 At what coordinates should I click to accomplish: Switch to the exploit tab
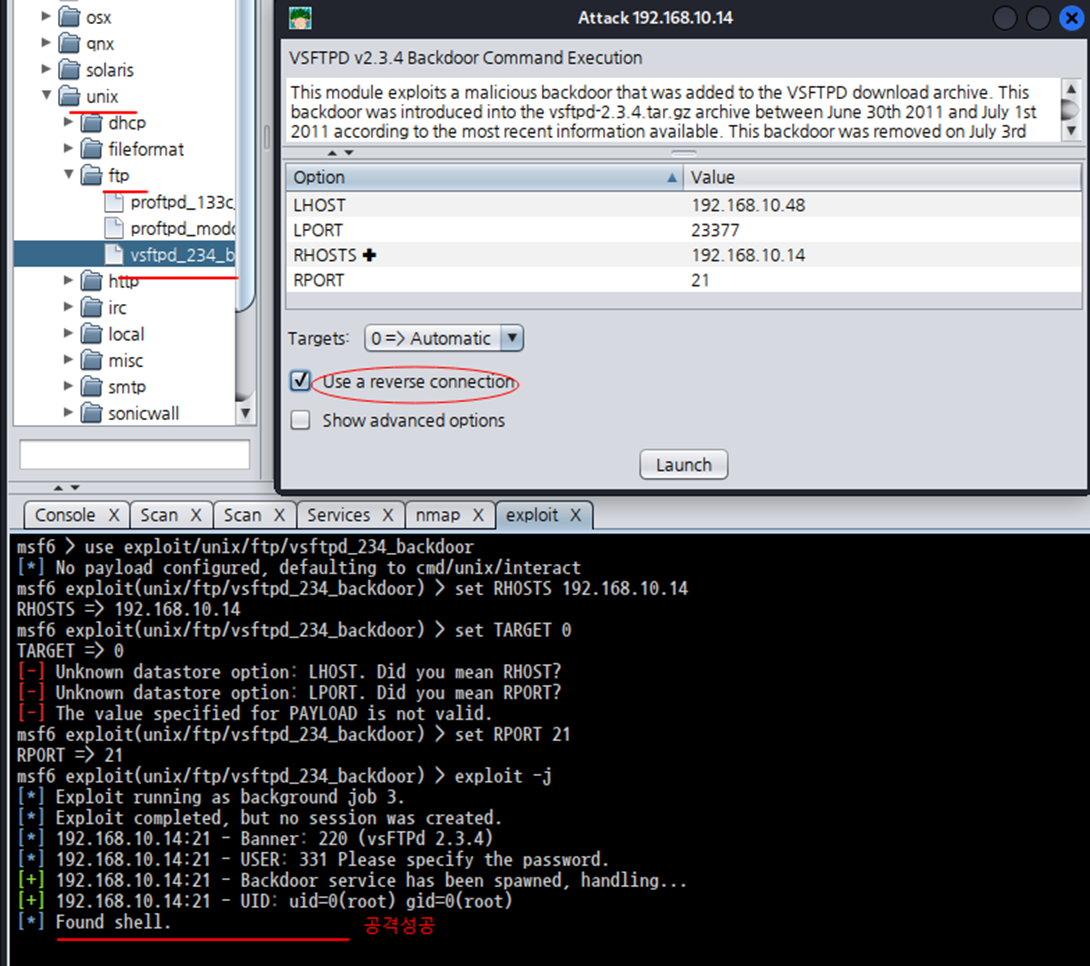[532, 515]
